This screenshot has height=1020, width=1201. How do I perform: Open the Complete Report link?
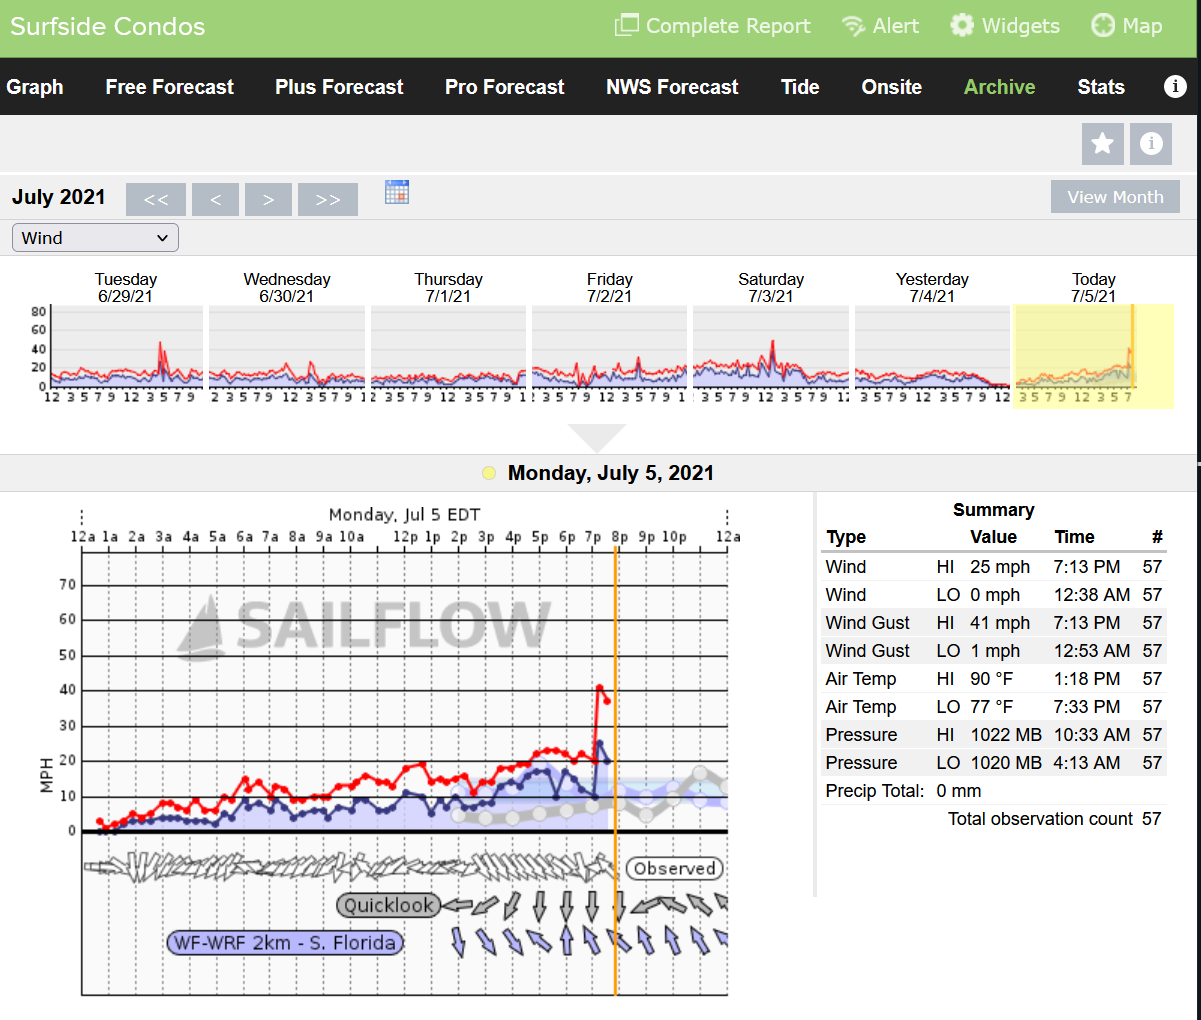tap(712, 26)
